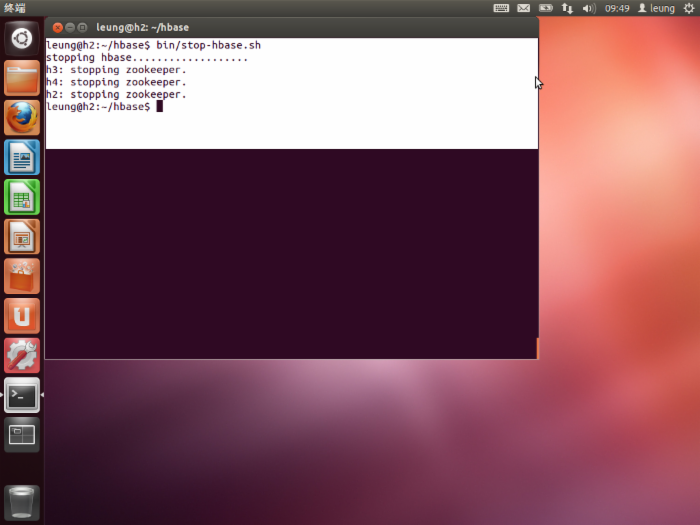700x525 pixels.
Task: Open the Ubuntu Dash home launcher
Action: [x=21, y=38]
